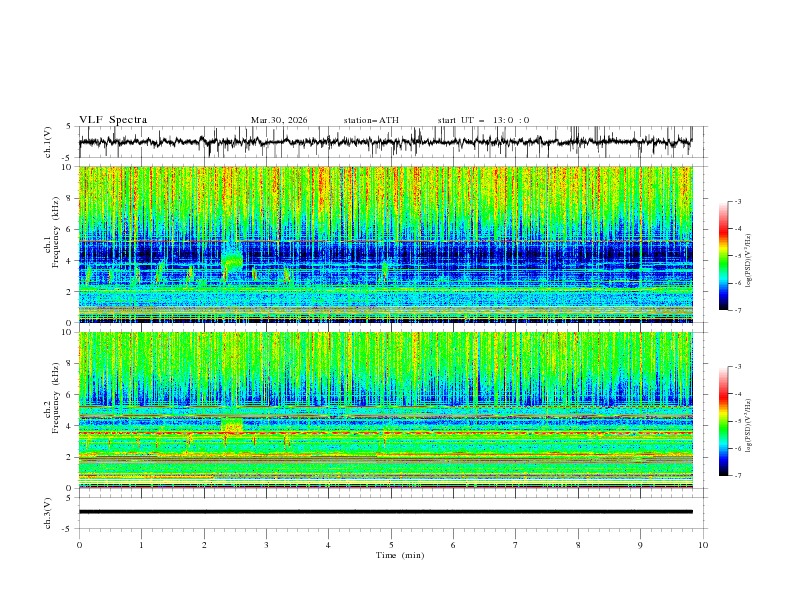The height and width of the screenshot is (612, 792).
Task: Click the time axis tick label '5'
Action: pyautogui.click(x=391, y=545)
